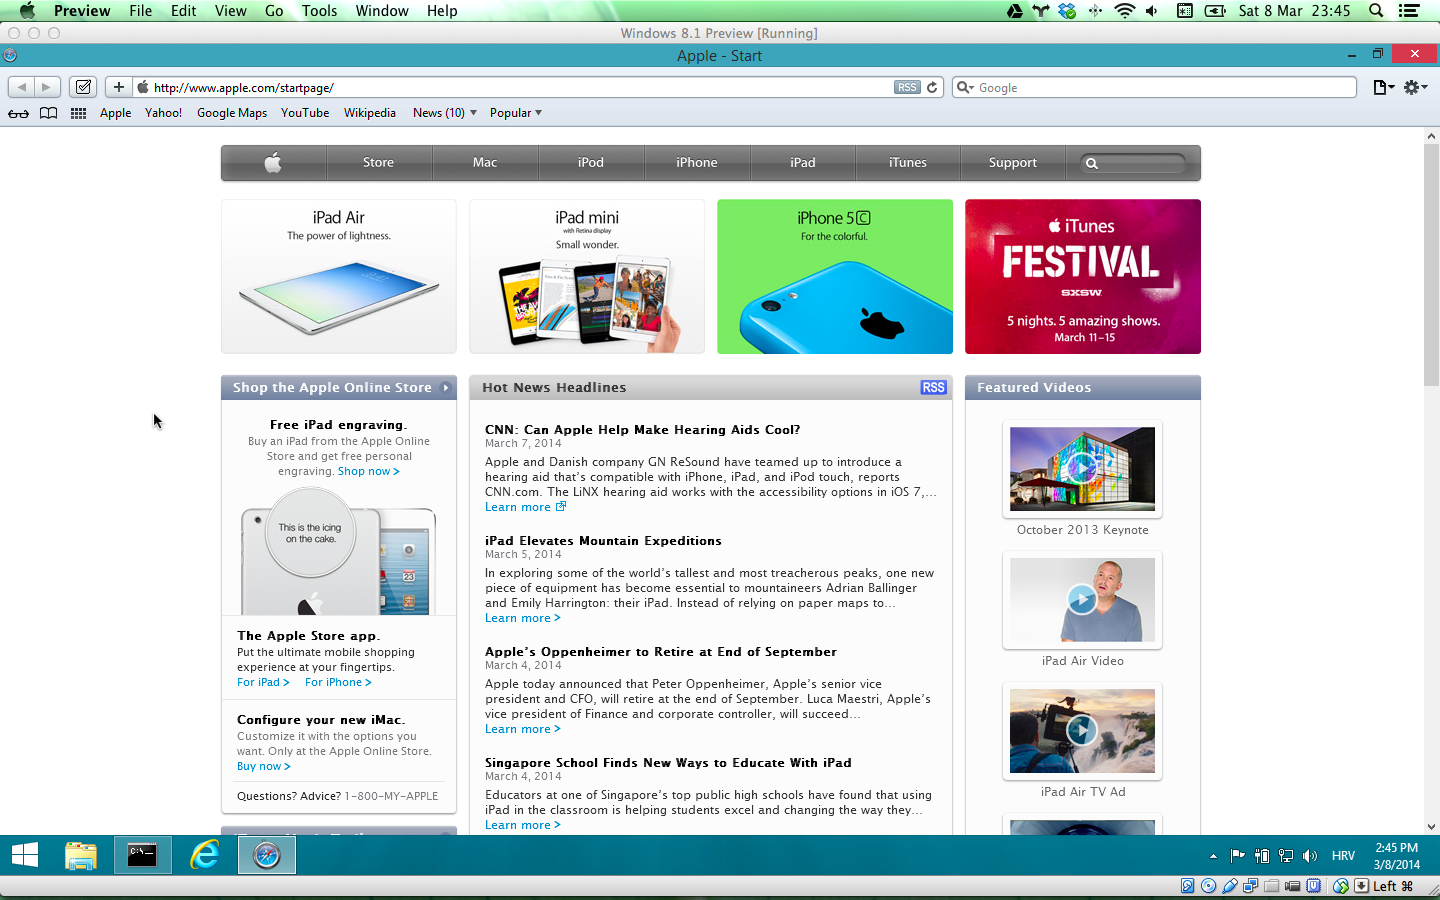Click the page vertical scrollbar thumb
Viewport: 1440px width, 900px height.
point(1431,265)
